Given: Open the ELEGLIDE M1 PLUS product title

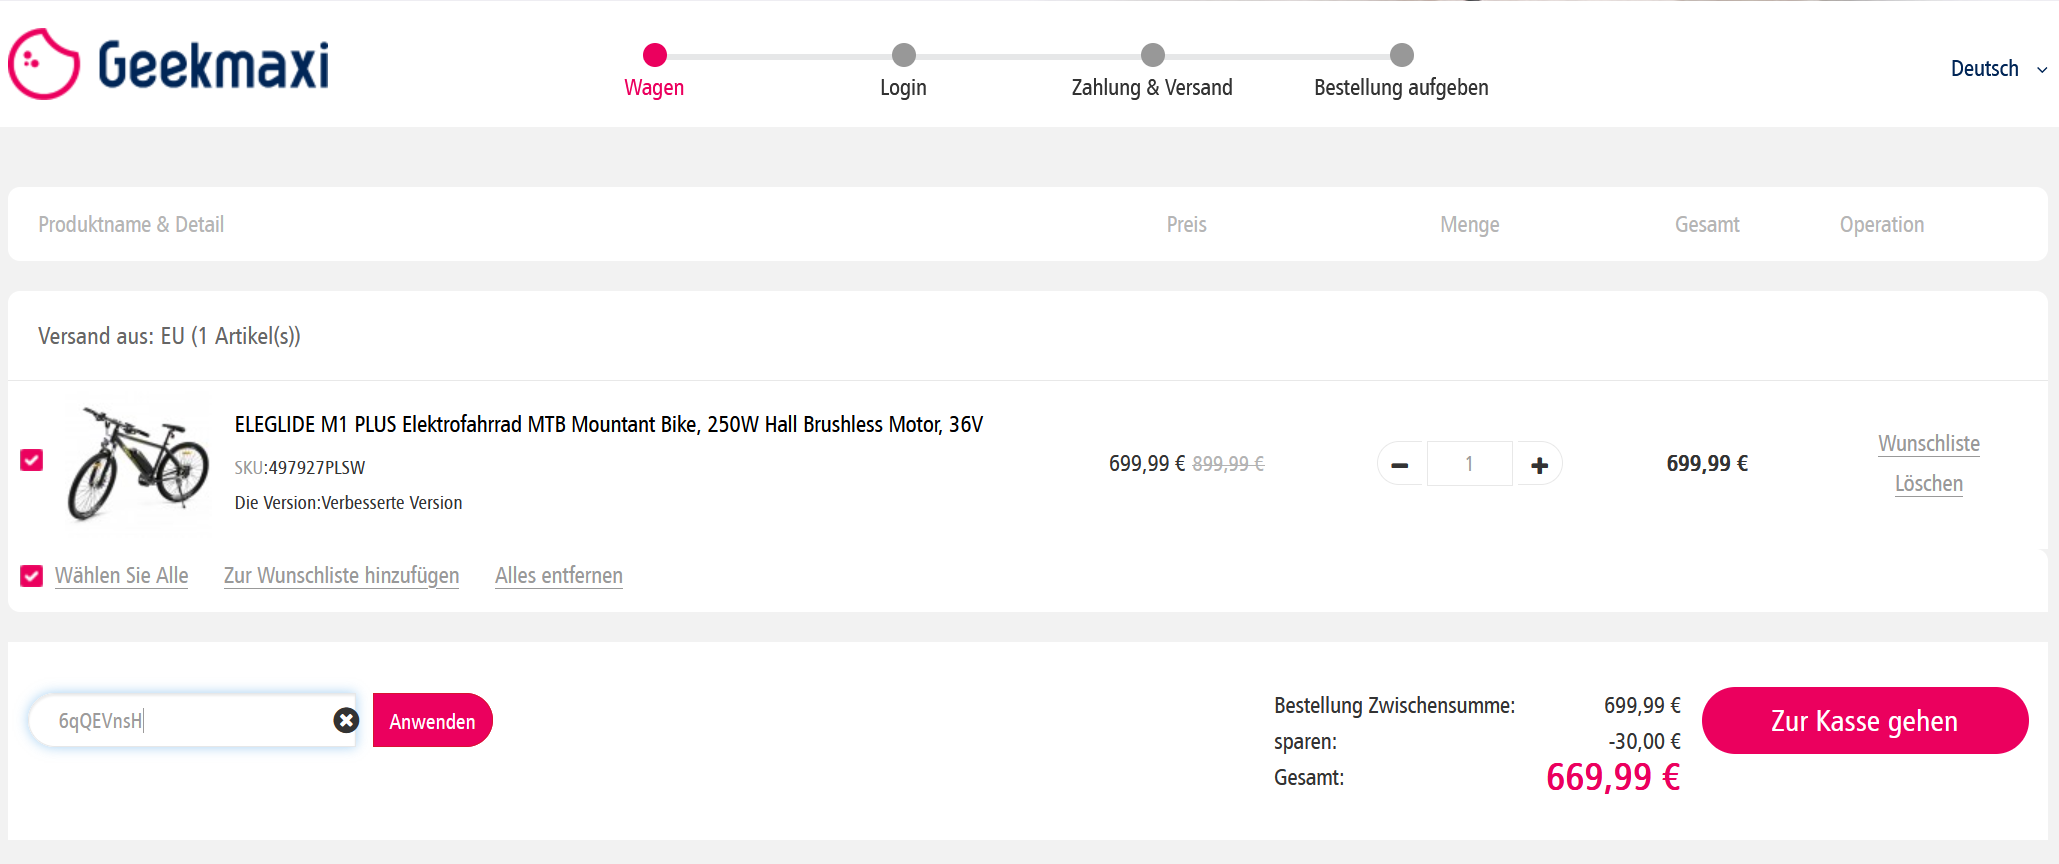Looking at the screenshot, I should click(x=608, y=424).
